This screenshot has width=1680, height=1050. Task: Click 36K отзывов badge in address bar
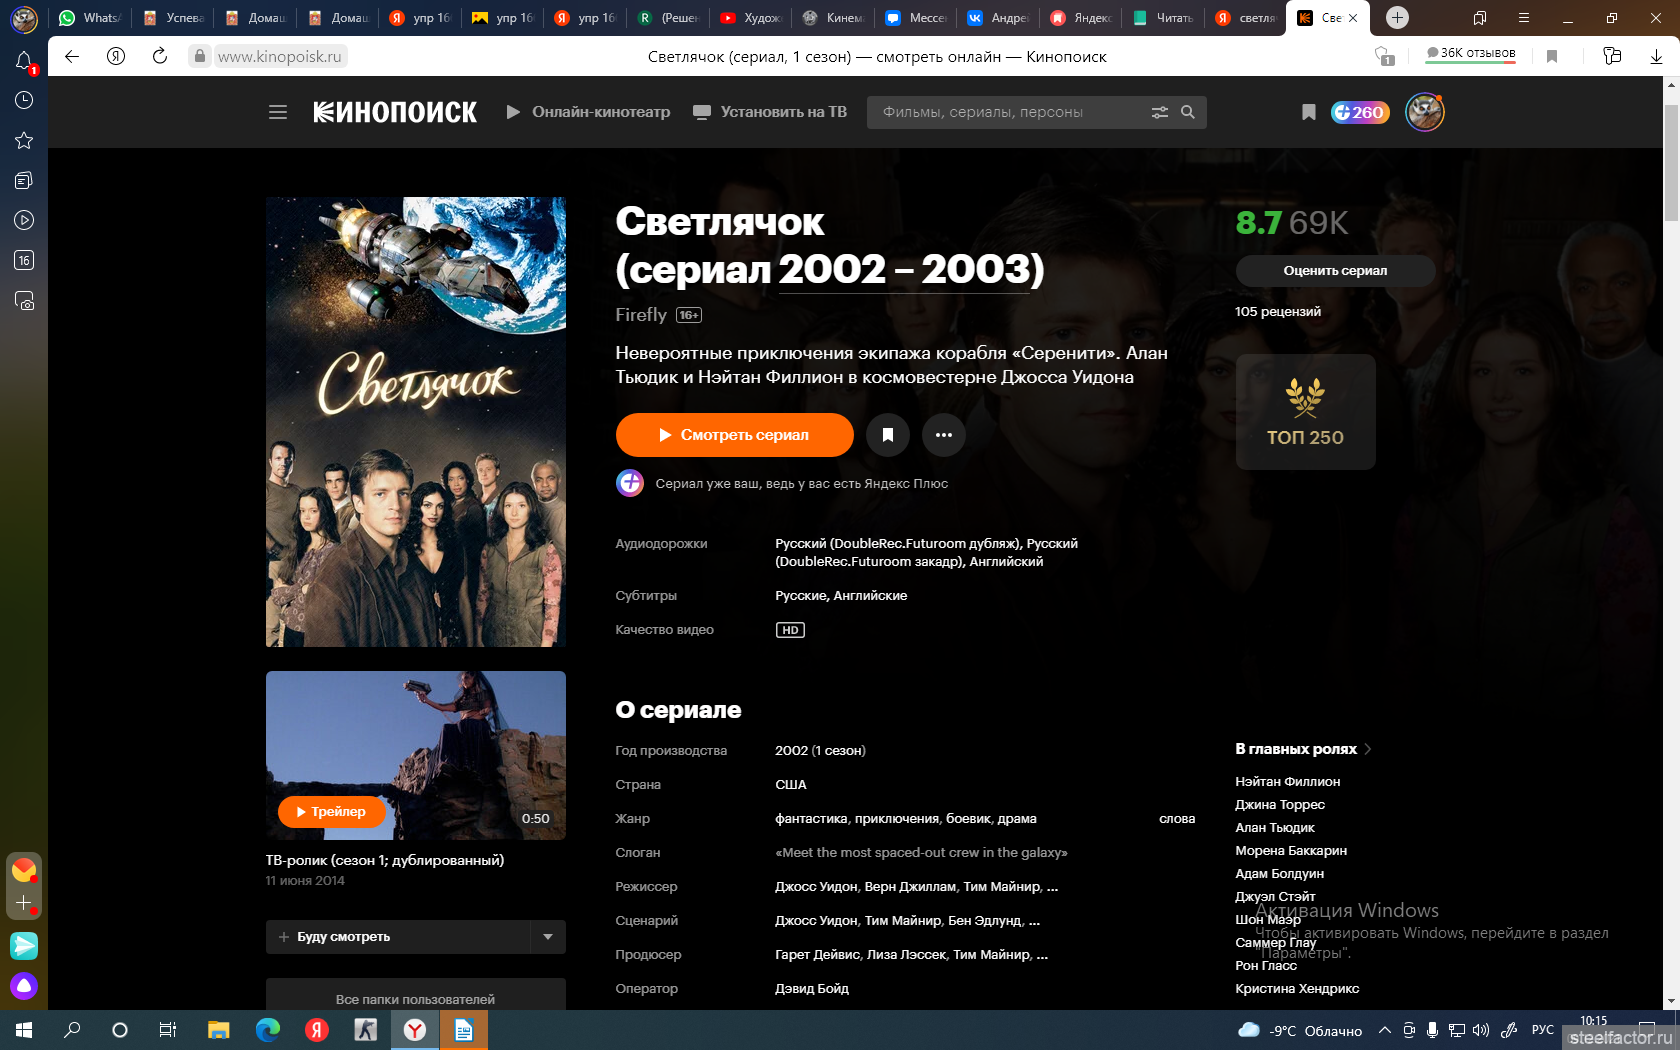pyautogui.click(x=1470, y=54)
